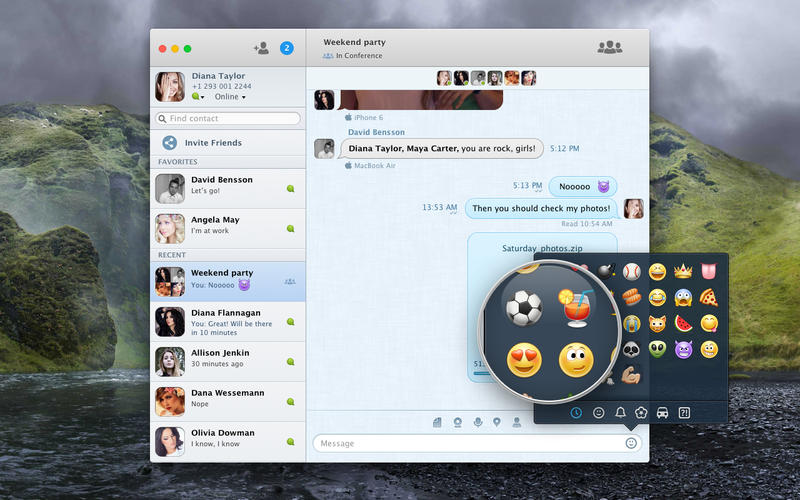
Task: Click the add contact icon
Action: coord(261,48)
